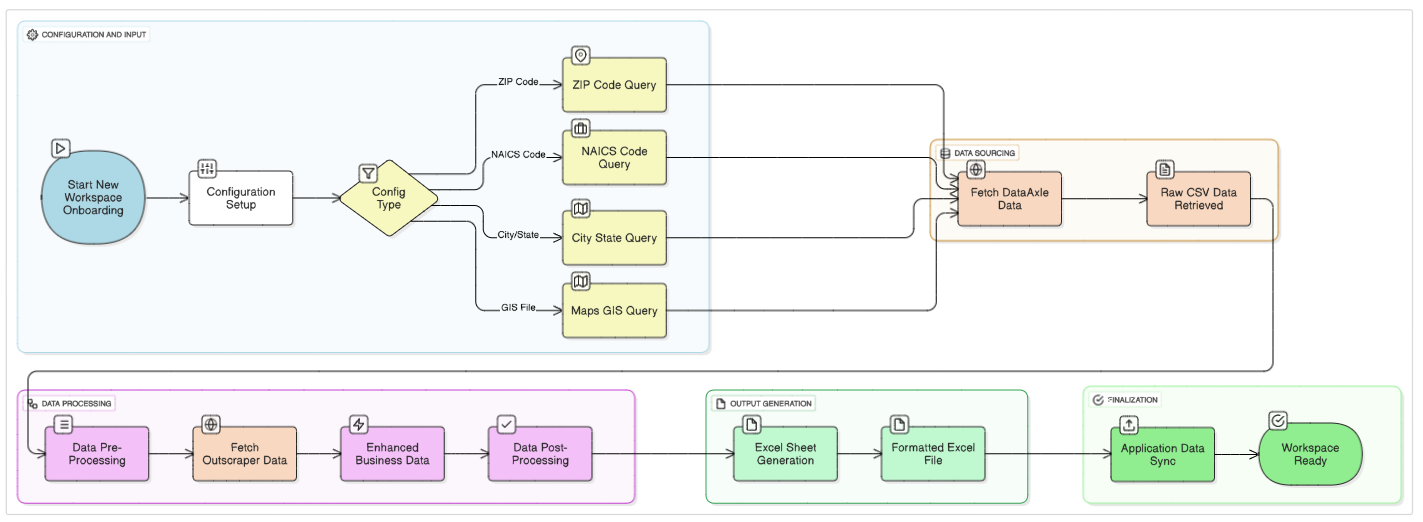Click the filter icon on Config Type diamond

[x=368, y=173]
